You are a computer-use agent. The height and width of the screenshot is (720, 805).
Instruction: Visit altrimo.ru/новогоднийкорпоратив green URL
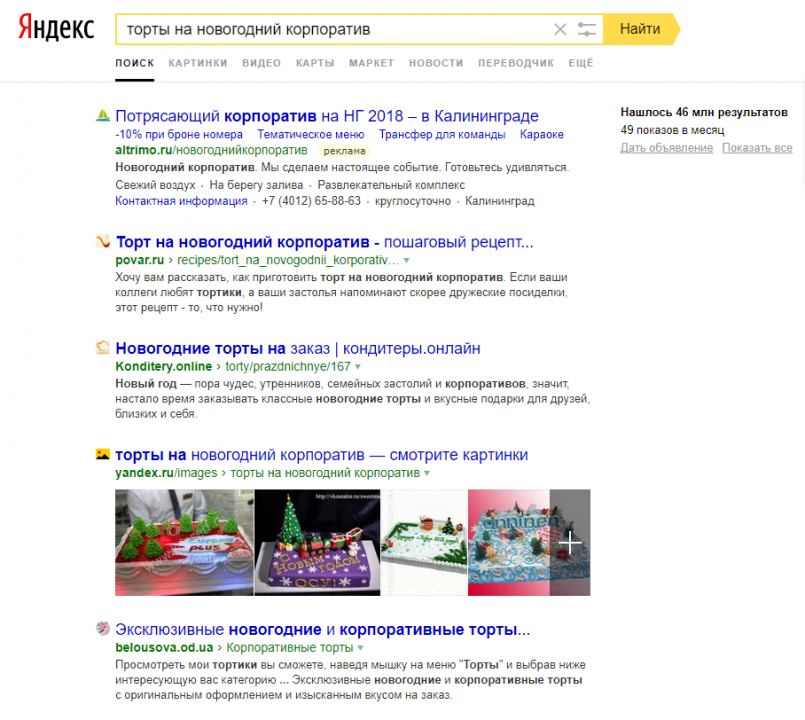(x=211, y=150)
